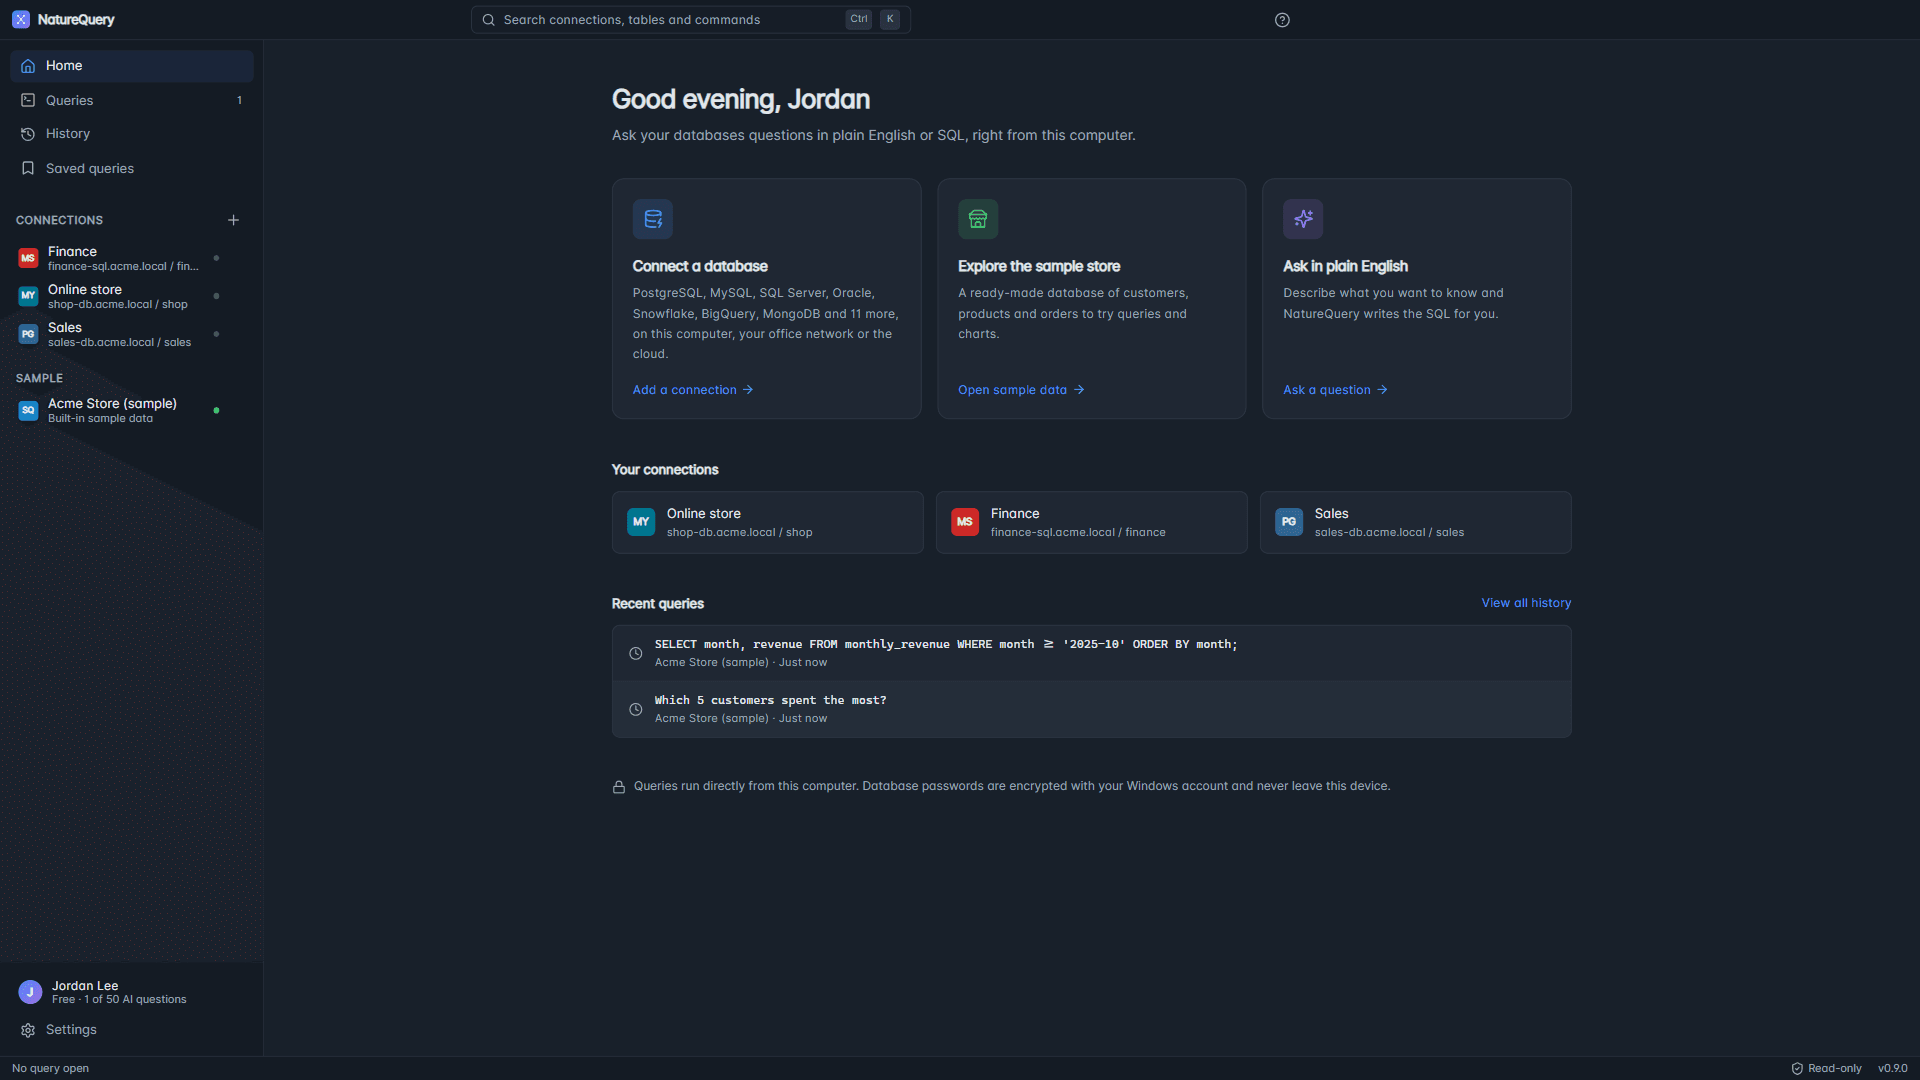The width and height of the screenshot is (1920, 1080).
Task: Click 'No query open' status text
Action: [50, 1068]
